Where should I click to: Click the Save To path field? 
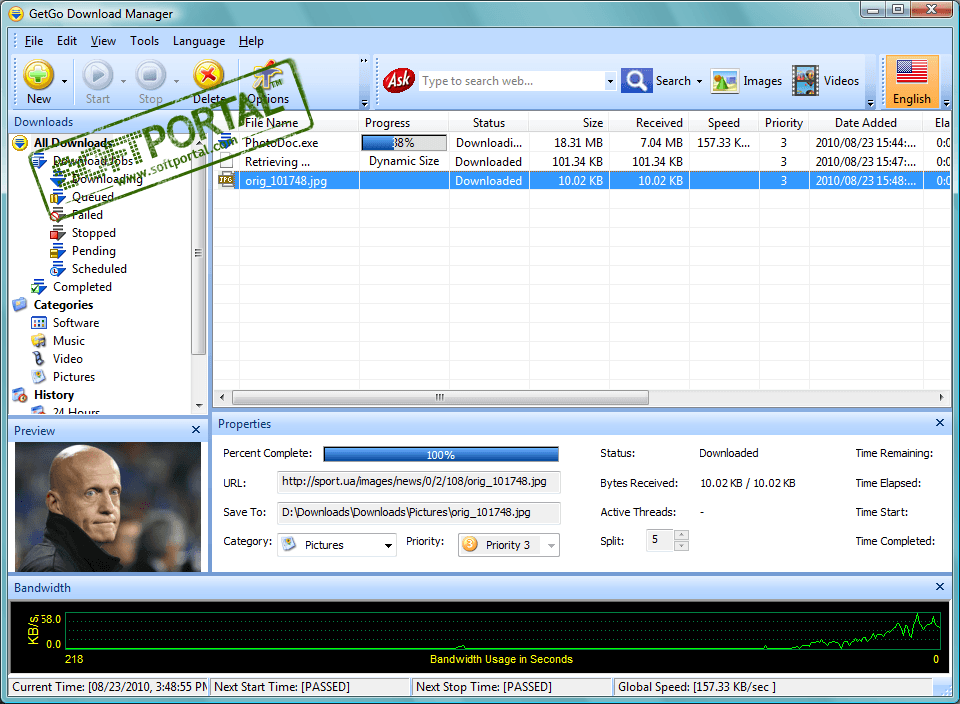click(419, 512)
